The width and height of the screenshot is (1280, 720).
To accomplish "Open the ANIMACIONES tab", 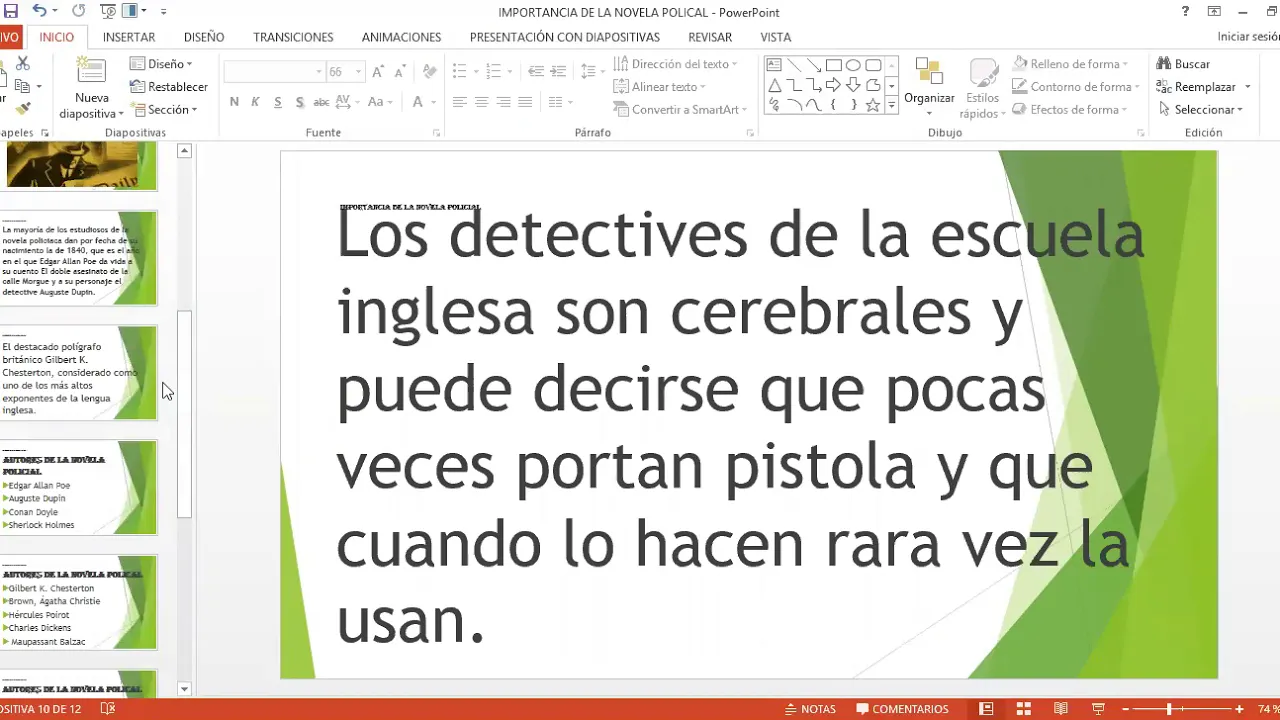I will 401,37.
